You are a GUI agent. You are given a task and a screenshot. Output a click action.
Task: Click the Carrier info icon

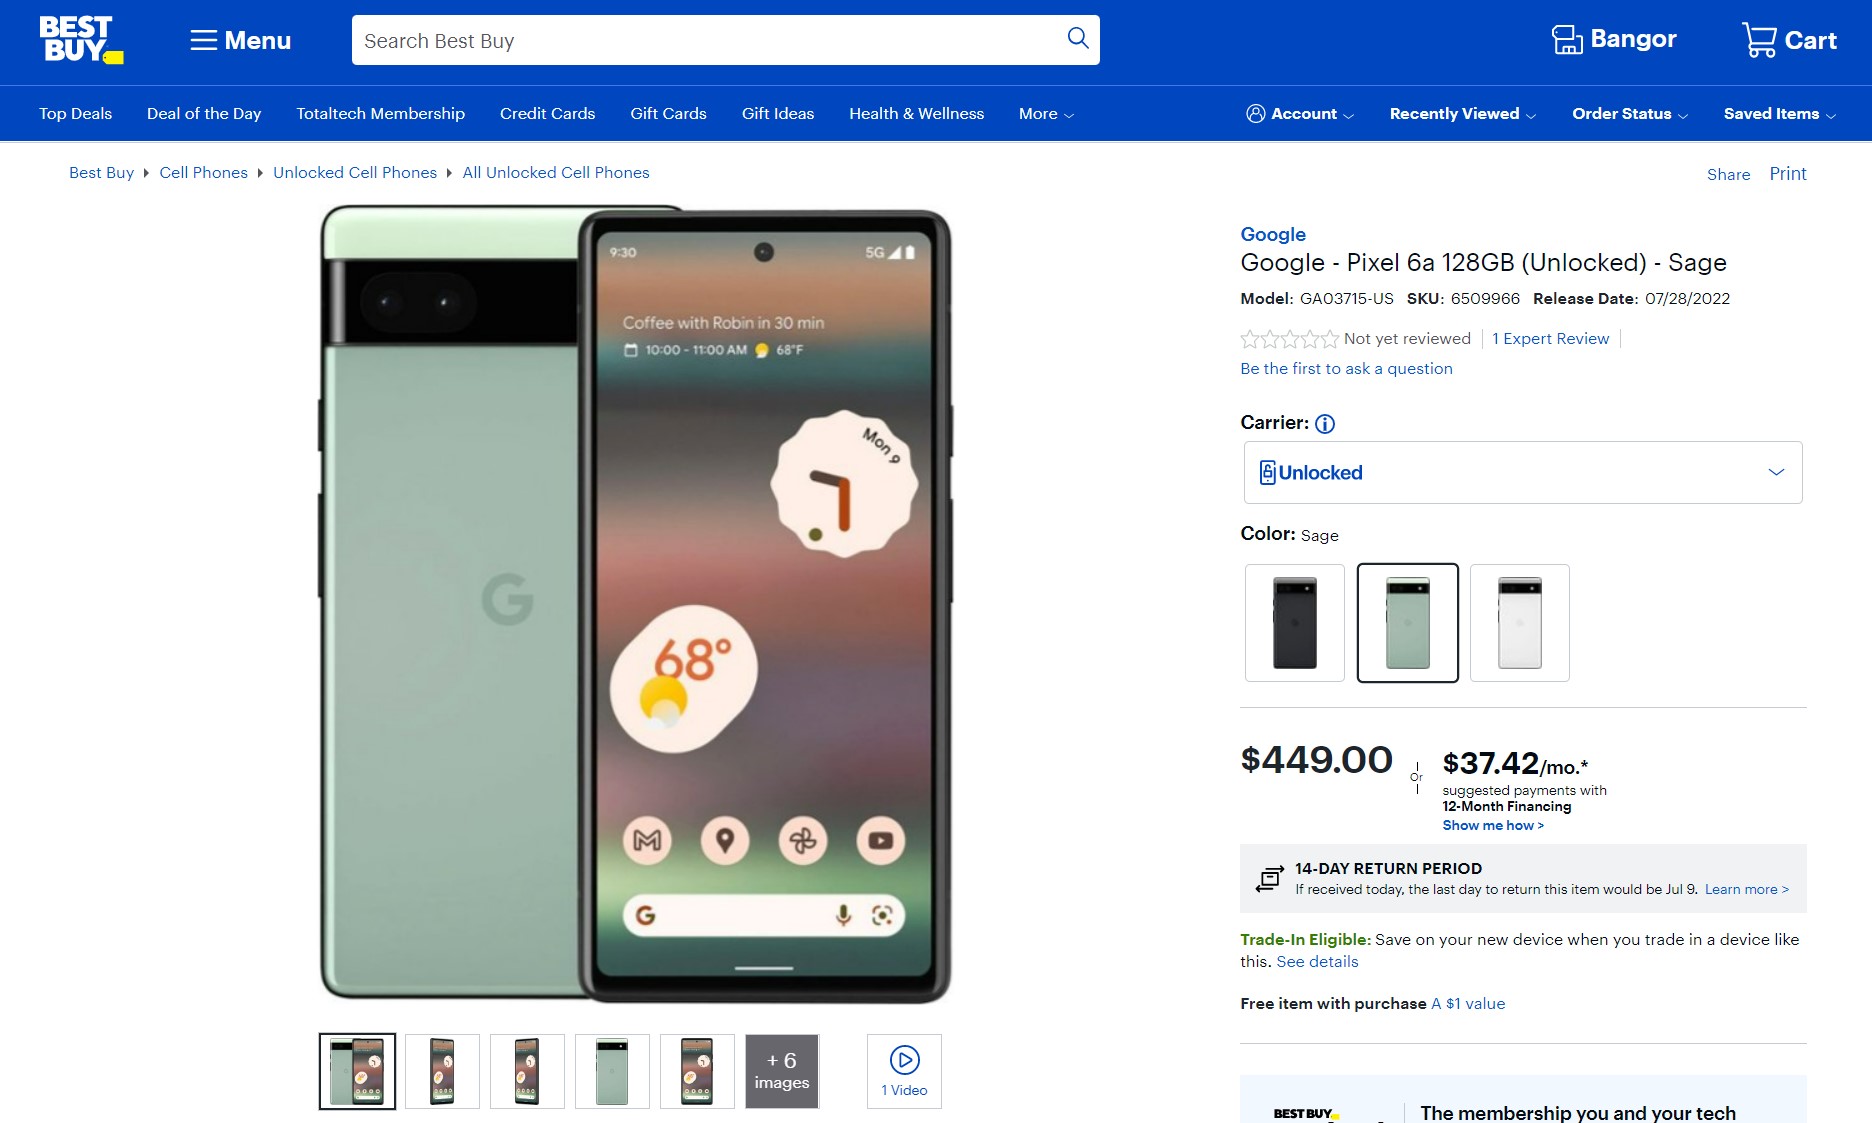pos(1325,424)
